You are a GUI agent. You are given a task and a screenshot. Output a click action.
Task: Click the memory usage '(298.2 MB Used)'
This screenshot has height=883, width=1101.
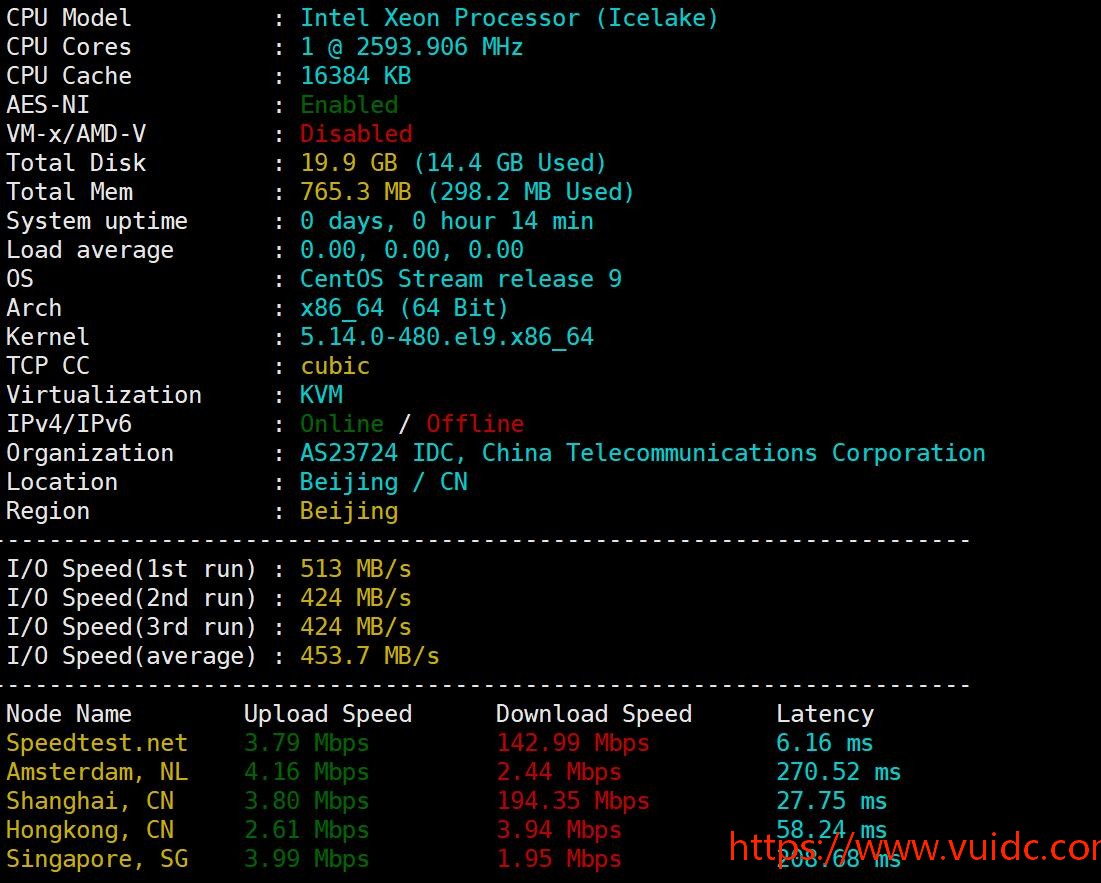[530, 192]
